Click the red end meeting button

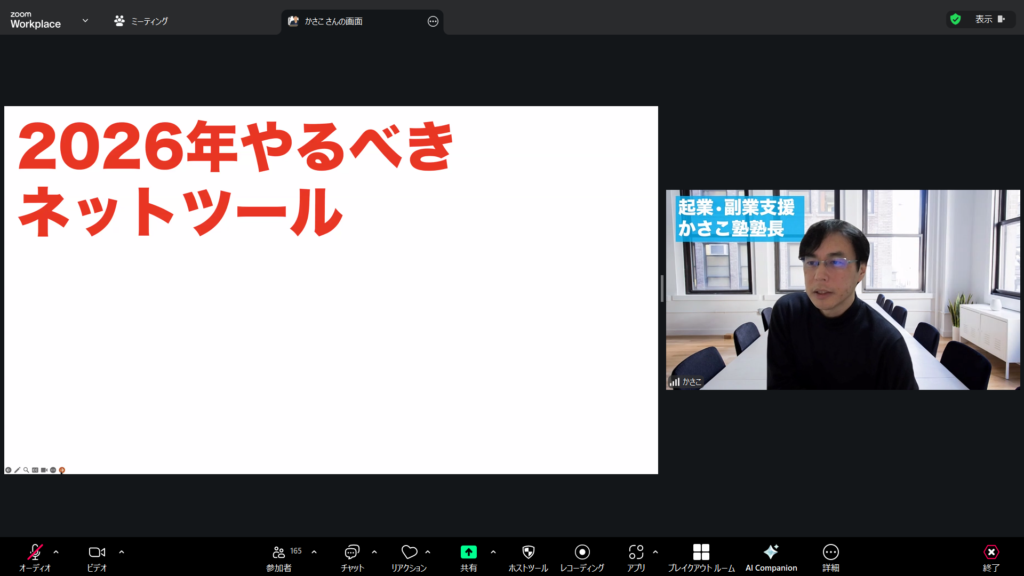(x=991, y=552)
